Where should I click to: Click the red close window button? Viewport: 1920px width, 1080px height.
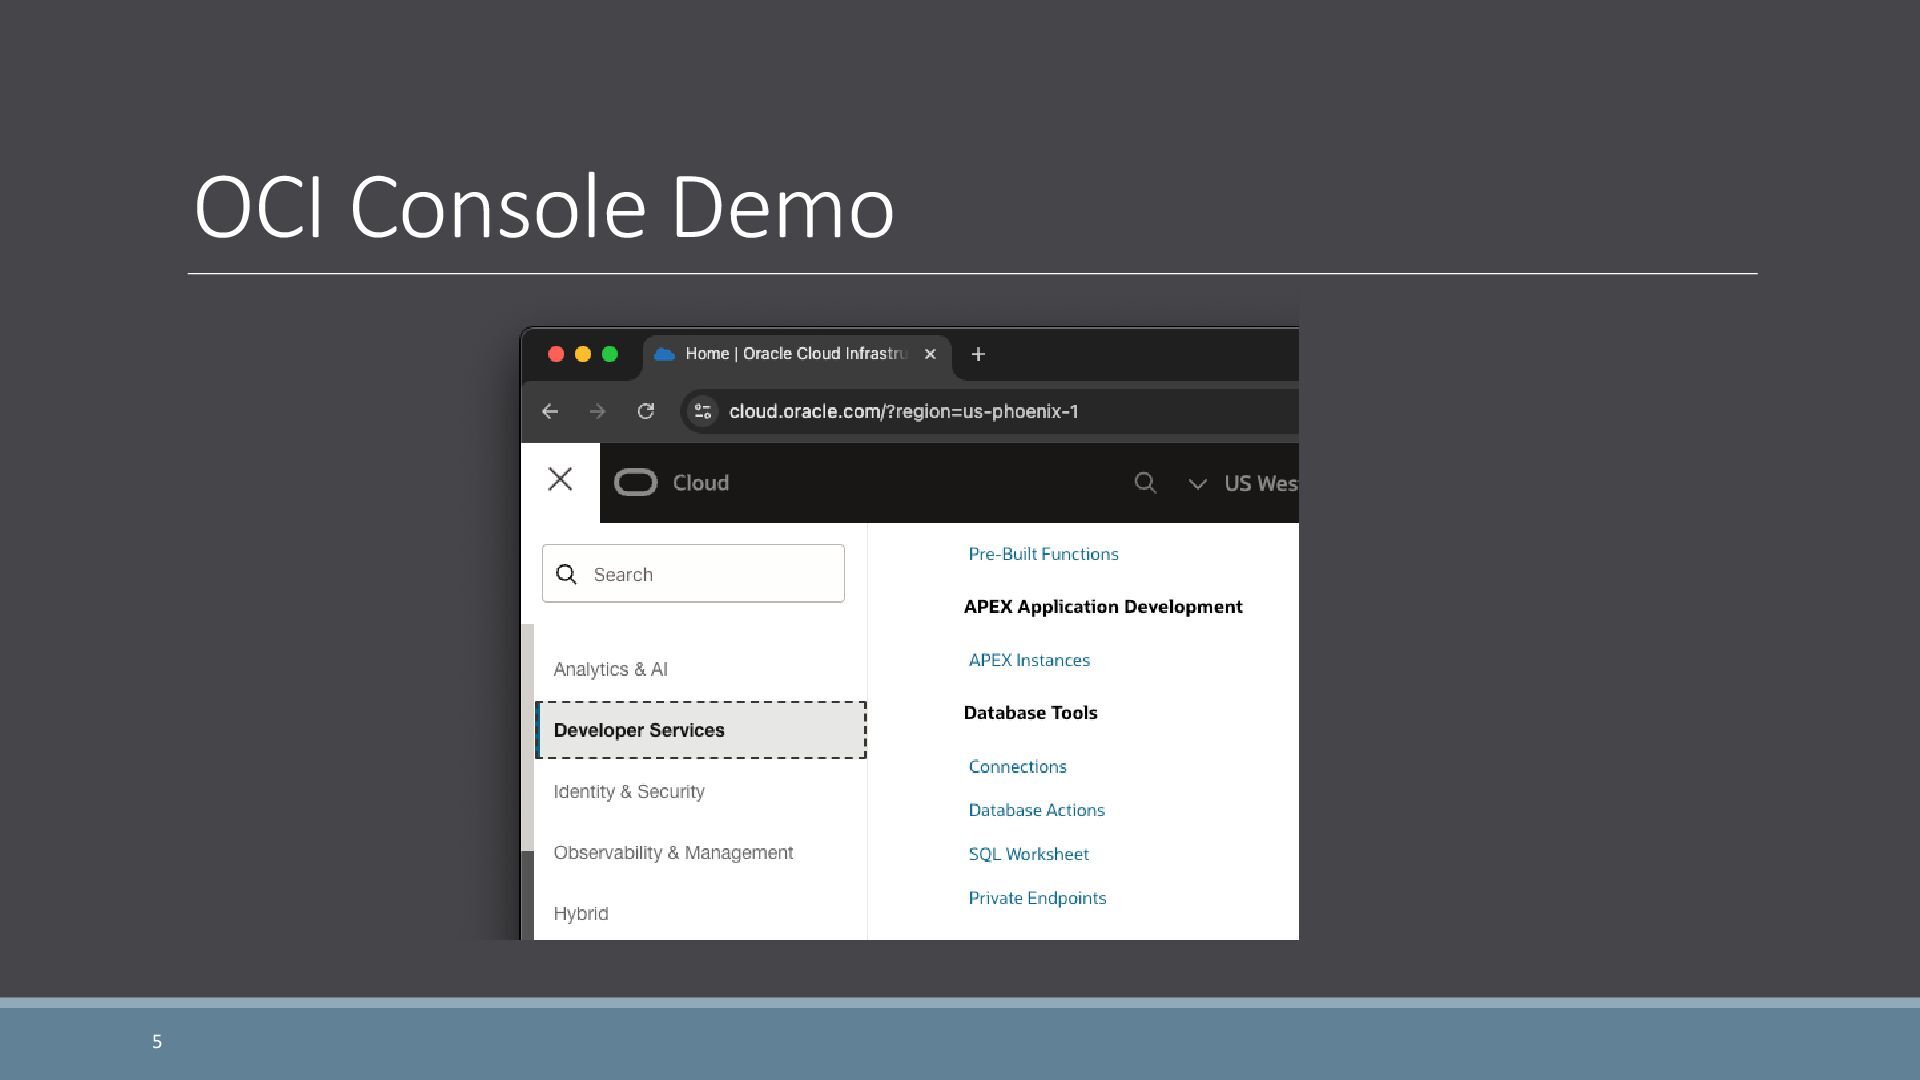[556, 354]
